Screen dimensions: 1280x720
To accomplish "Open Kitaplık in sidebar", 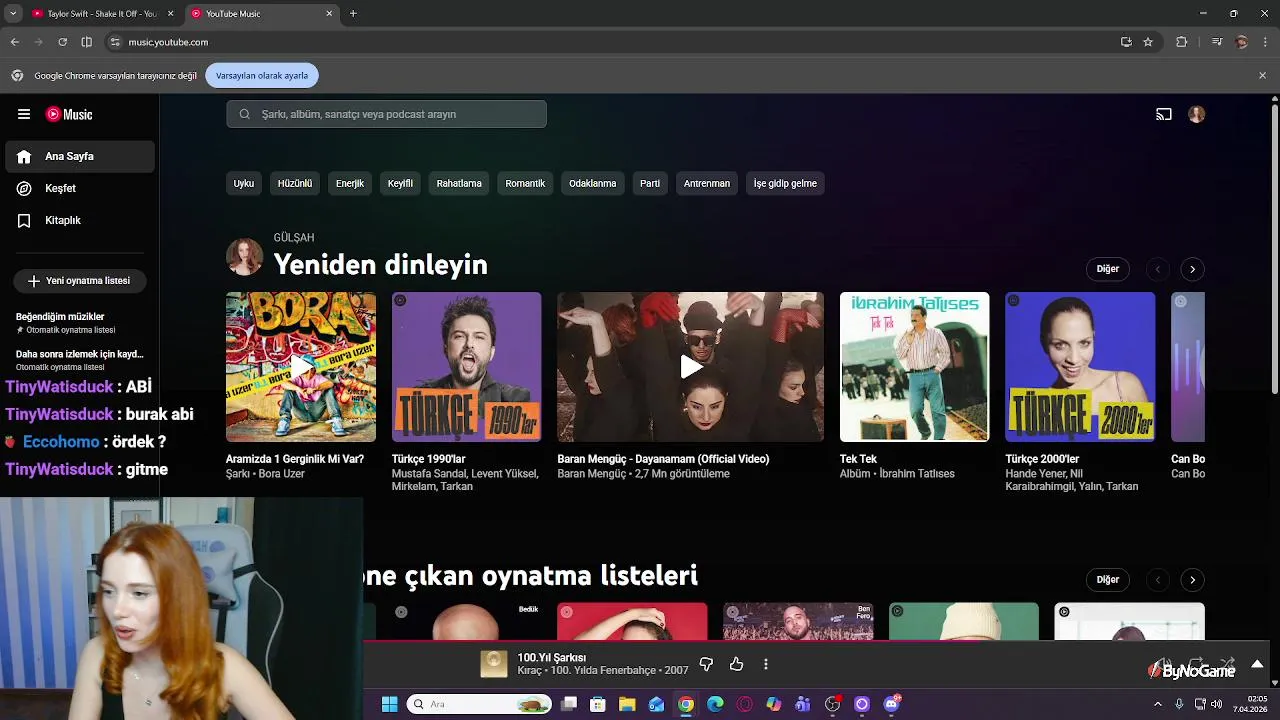I will pos(80,220).
